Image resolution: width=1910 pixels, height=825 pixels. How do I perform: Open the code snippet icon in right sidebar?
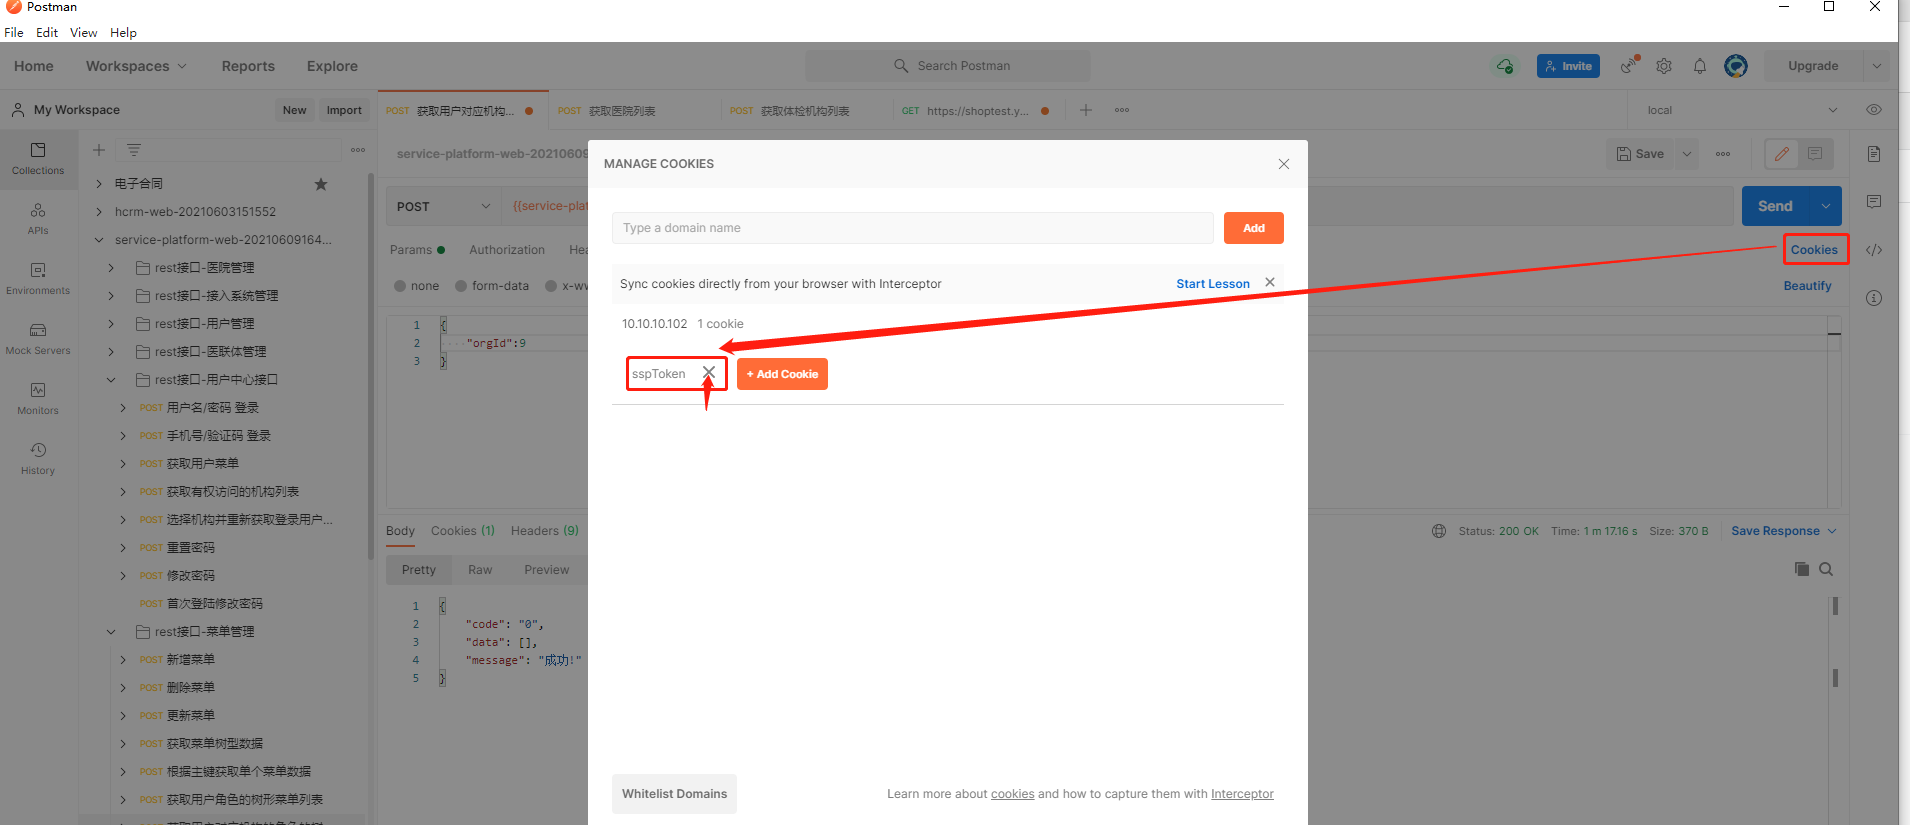(1874, 250)
